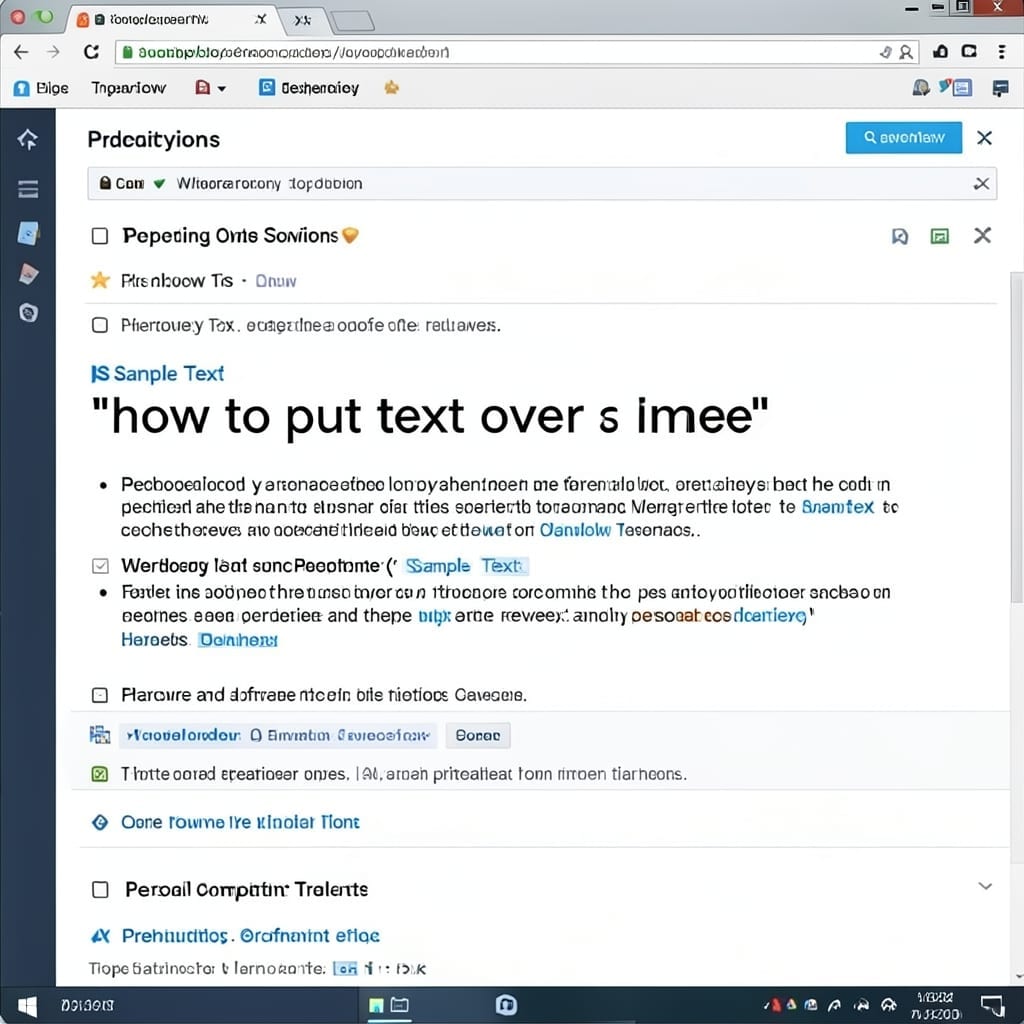Click the green check dropdown in the filter bar
The width and height of the screenshot is (1024, 1024).
[x=159, y=184]
